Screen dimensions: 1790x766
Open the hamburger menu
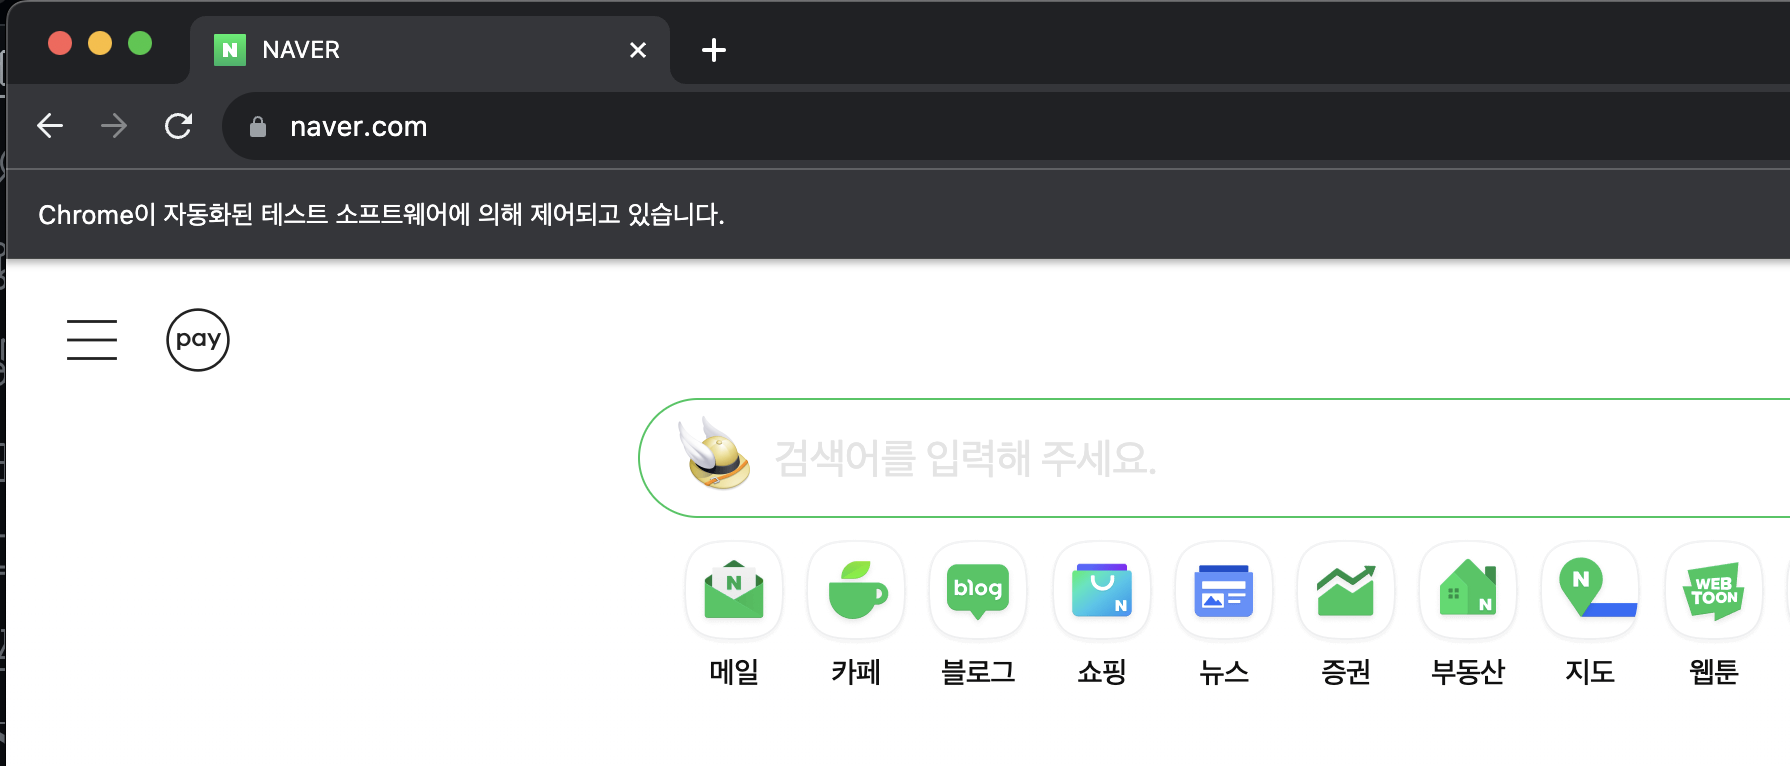coord(92,340)
